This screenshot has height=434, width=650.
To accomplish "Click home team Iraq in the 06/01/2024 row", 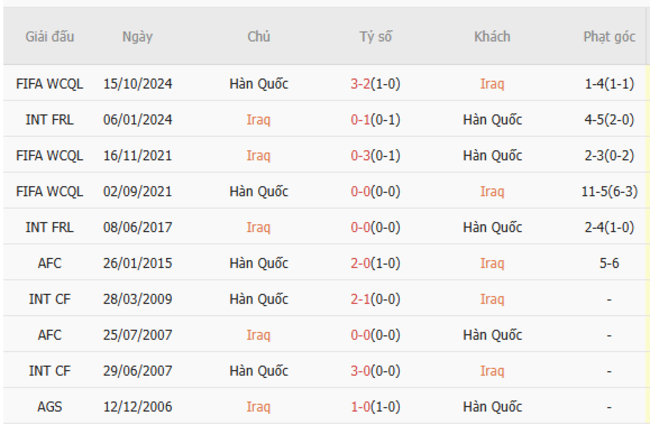I will pyautogui.click(x=258, y=120).
